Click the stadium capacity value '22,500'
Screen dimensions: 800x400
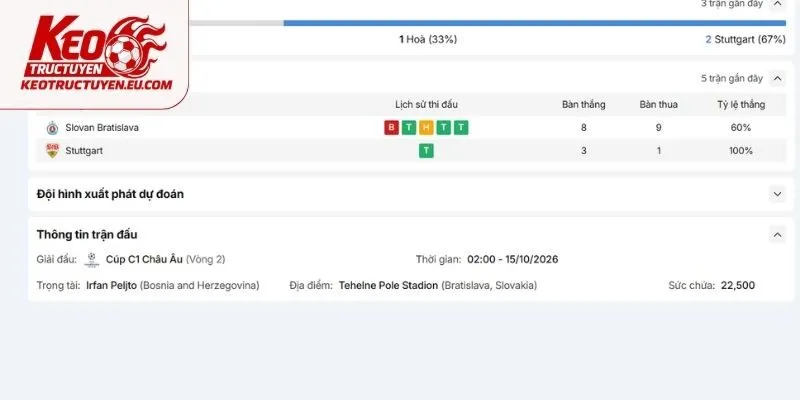point(738,285)
